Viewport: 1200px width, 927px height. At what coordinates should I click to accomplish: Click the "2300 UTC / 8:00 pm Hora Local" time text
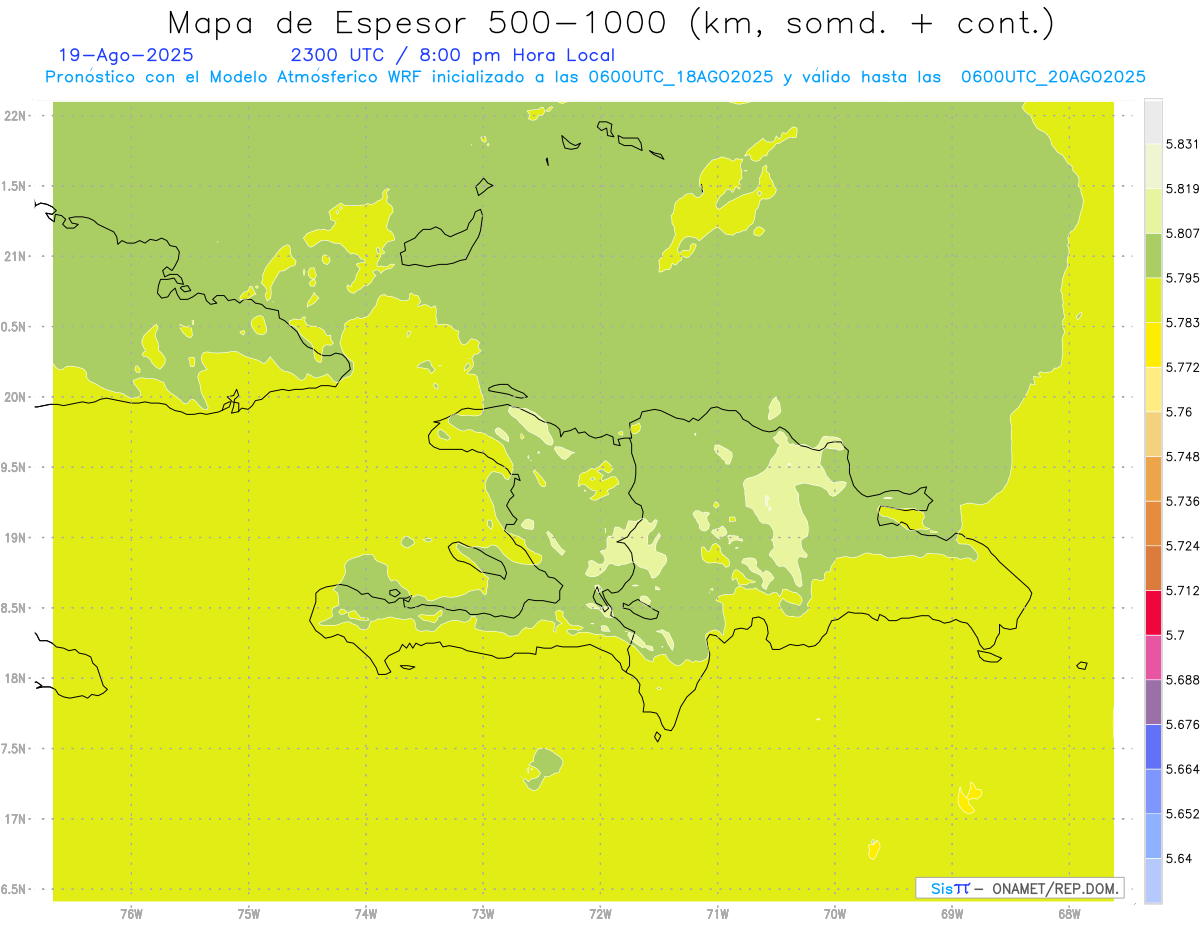pos(452,56)
